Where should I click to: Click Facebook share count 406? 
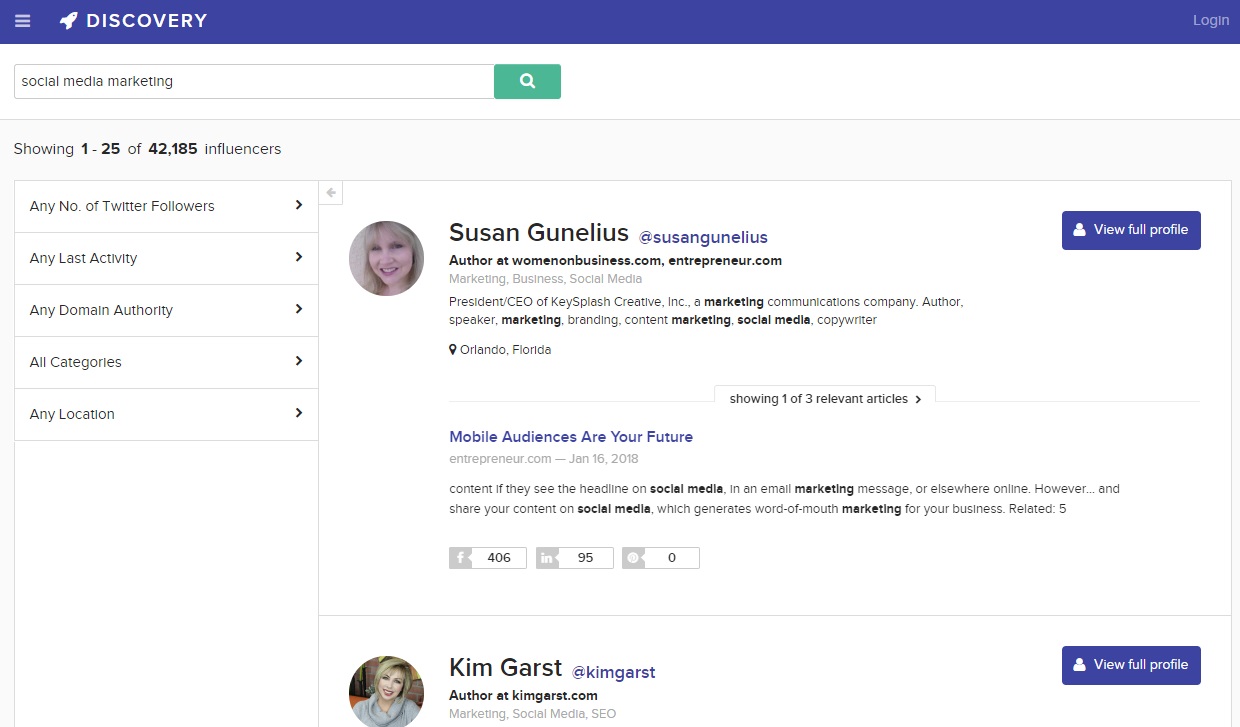pos(488,558)
